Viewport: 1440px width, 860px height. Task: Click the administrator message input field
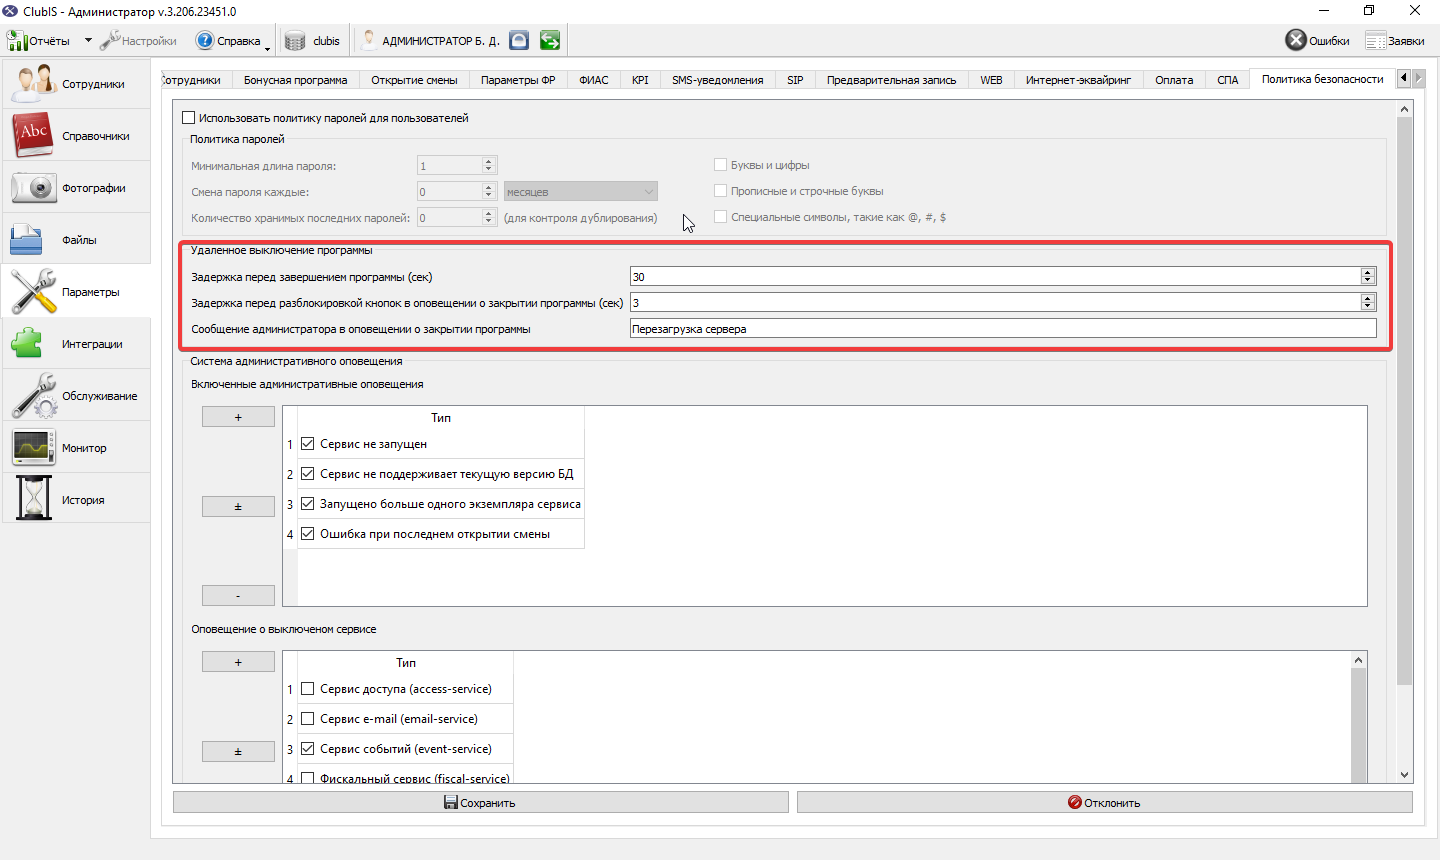[x=1003, y=329]
